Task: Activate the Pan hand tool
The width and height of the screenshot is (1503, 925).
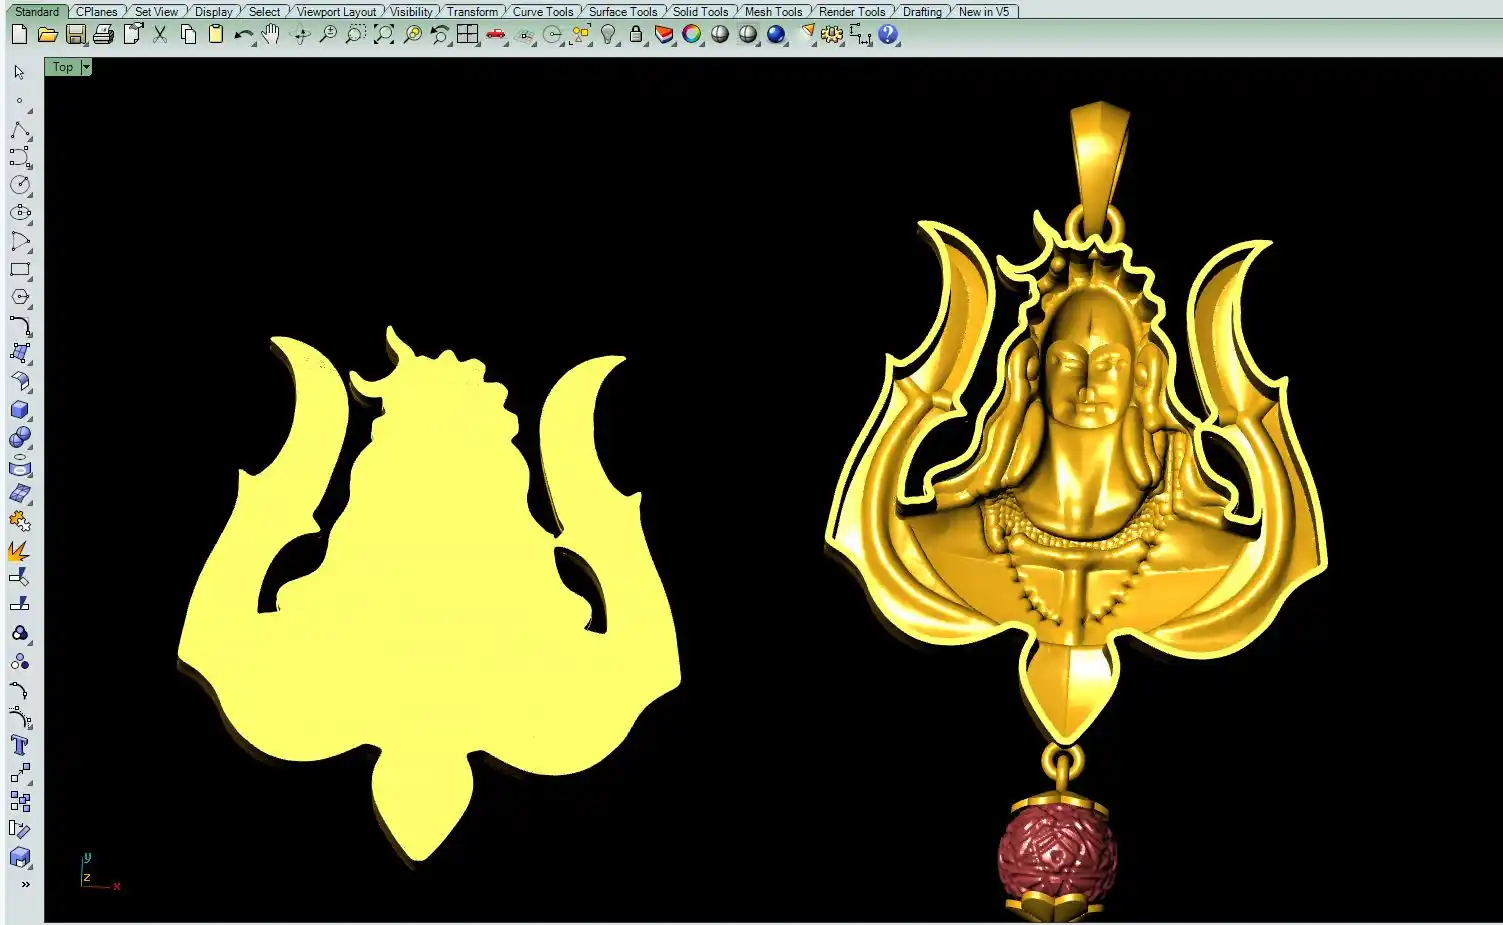Action: 271,35
